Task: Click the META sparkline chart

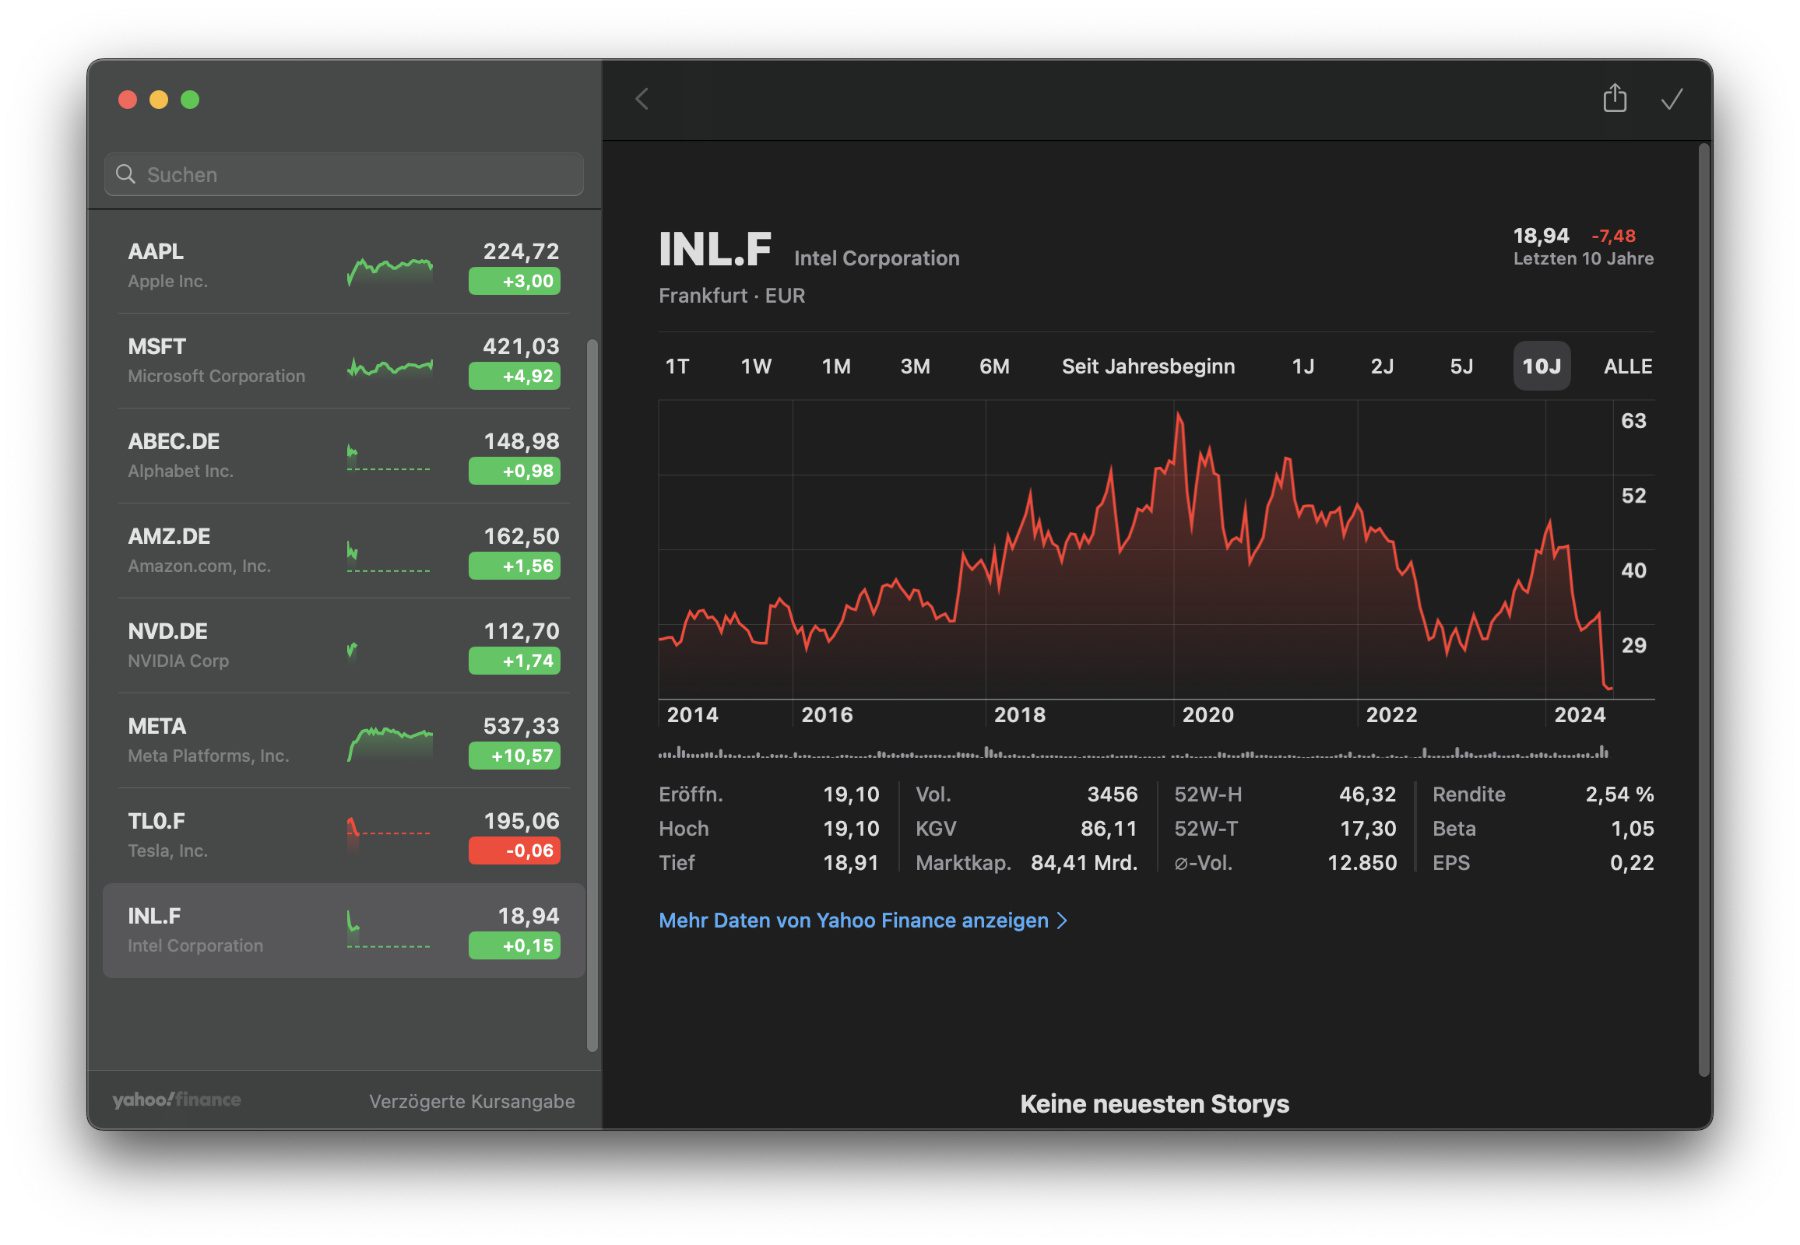Action: coord(390,743)
